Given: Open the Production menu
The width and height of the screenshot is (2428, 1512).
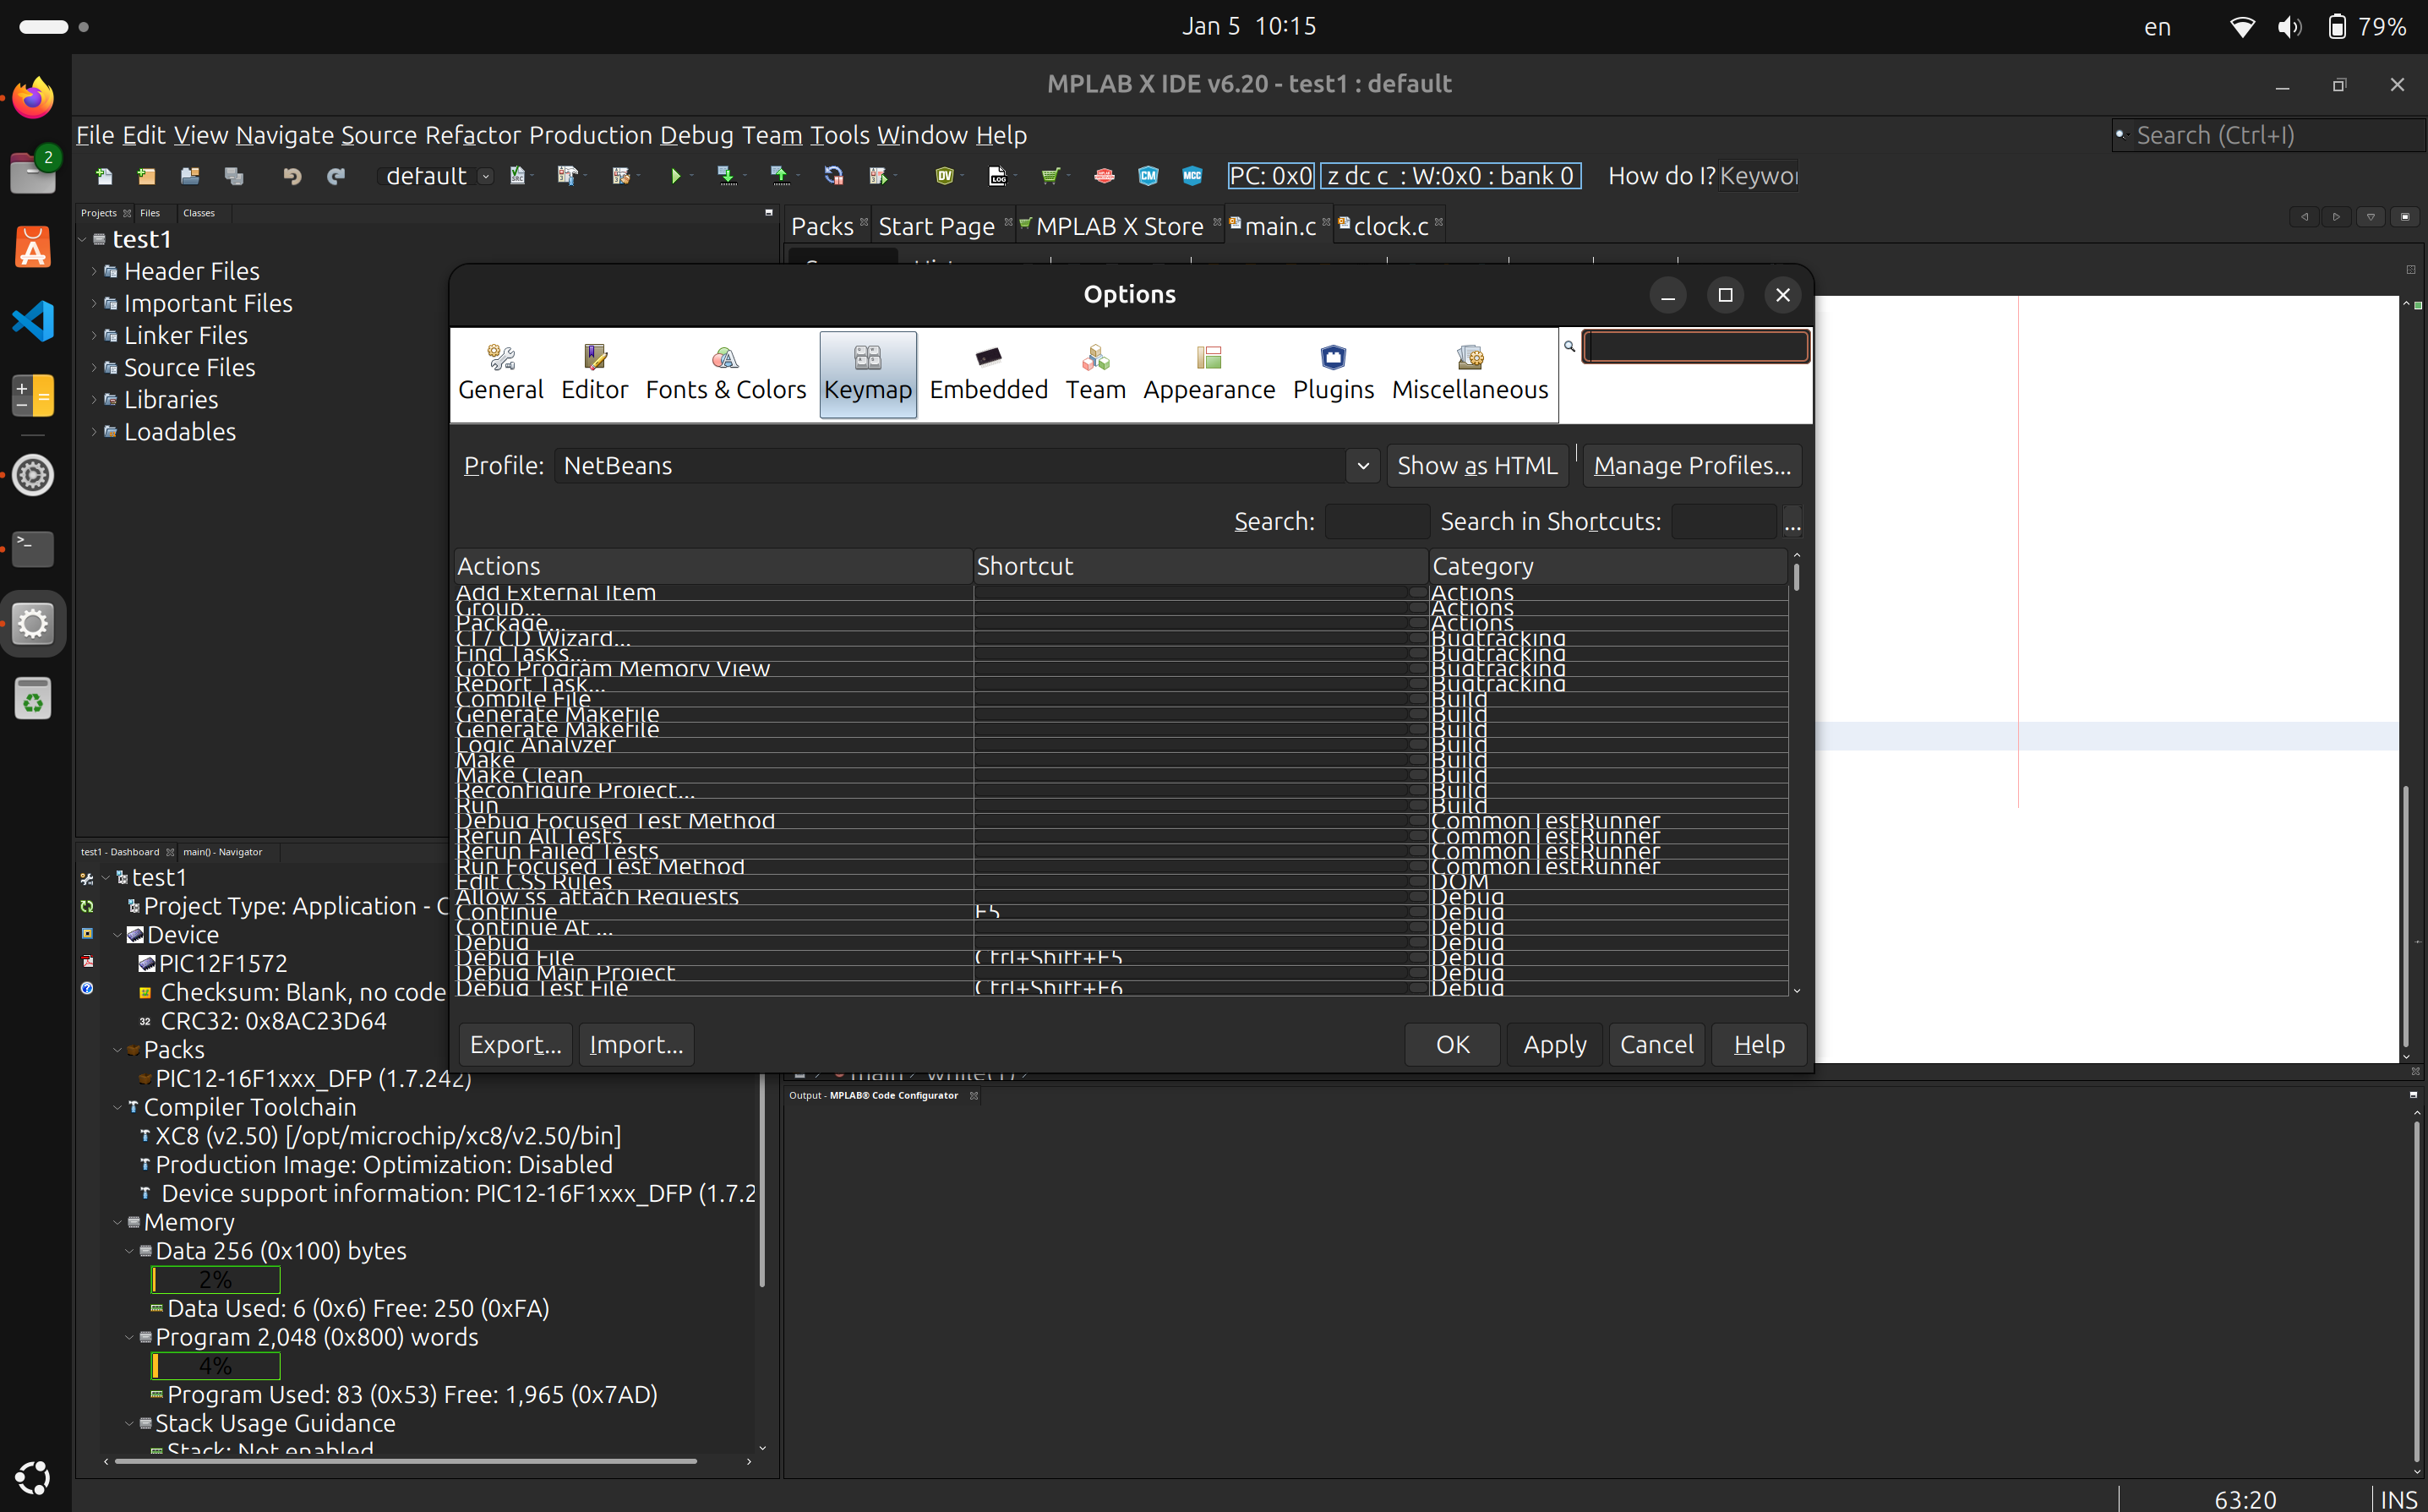Looking at the screenshot, I should [x=590, y=135].
